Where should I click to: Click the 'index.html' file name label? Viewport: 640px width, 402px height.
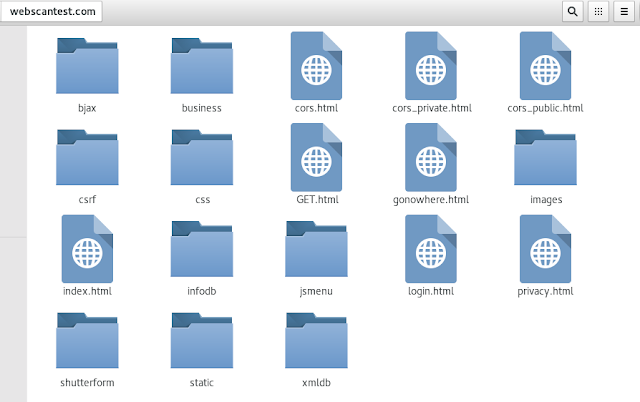pyautogui.click(x=87, y=291)
